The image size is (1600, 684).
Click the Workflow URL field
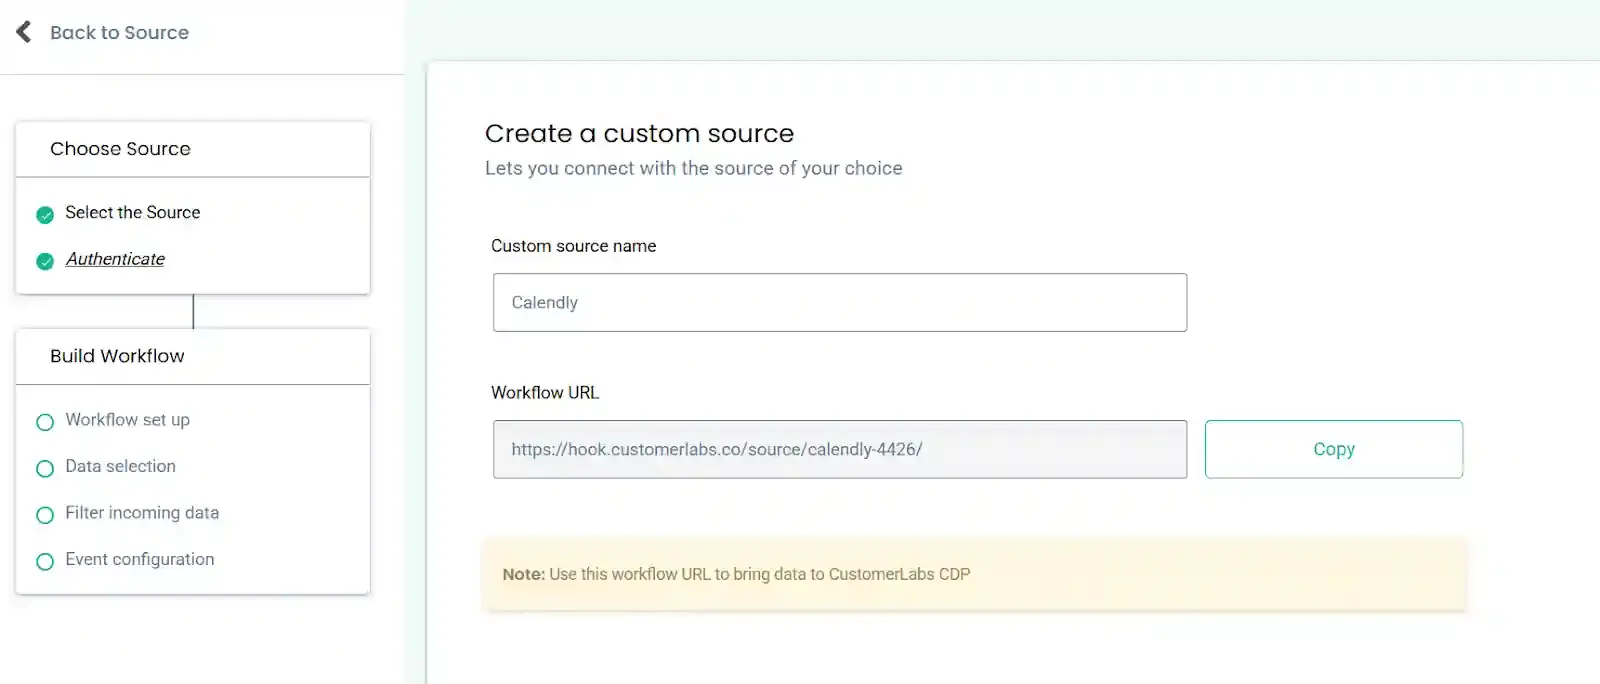click(x=840, y=449)
